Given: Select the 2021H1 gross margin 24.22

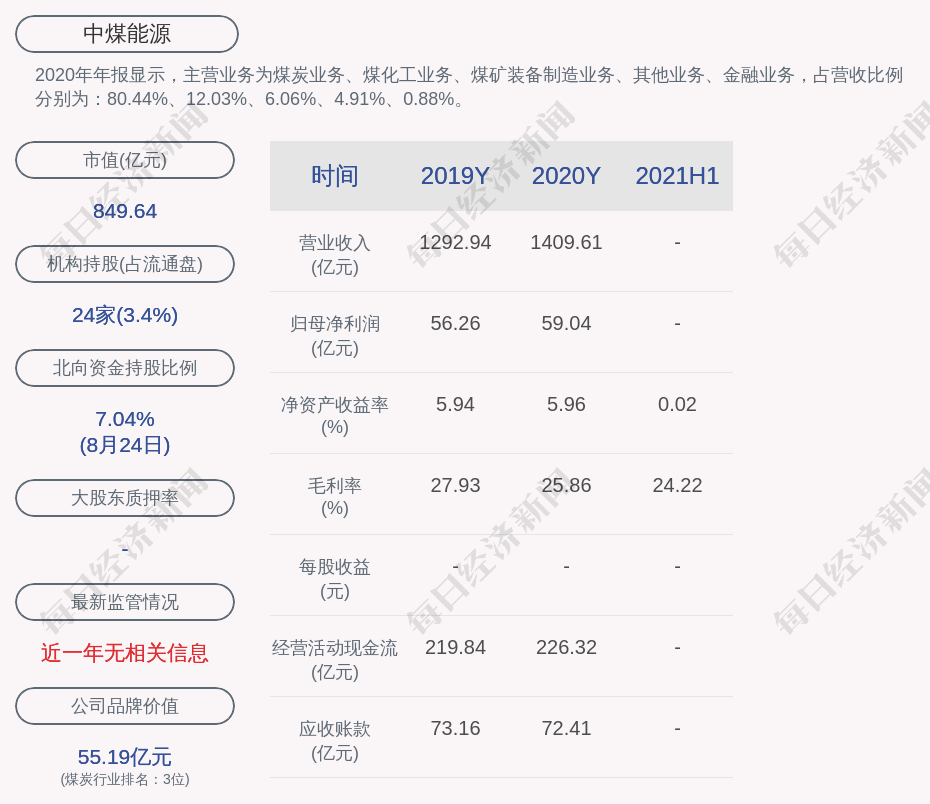Looking at the screenshot, I should [x=677, y=486].
